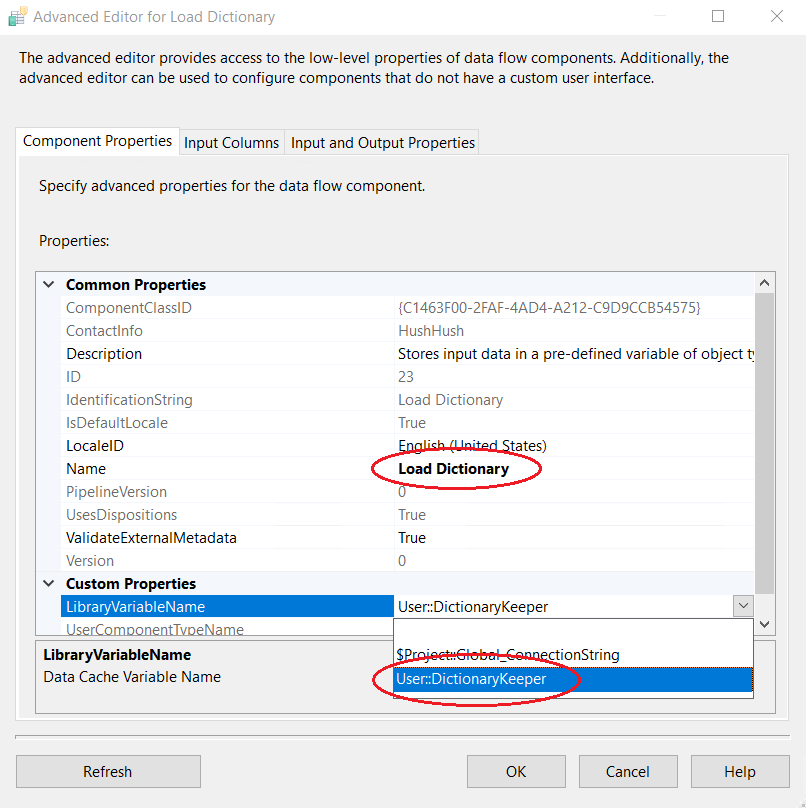Select the Description property row
Viewport: 806px width, 808px height.
point(104,354)
